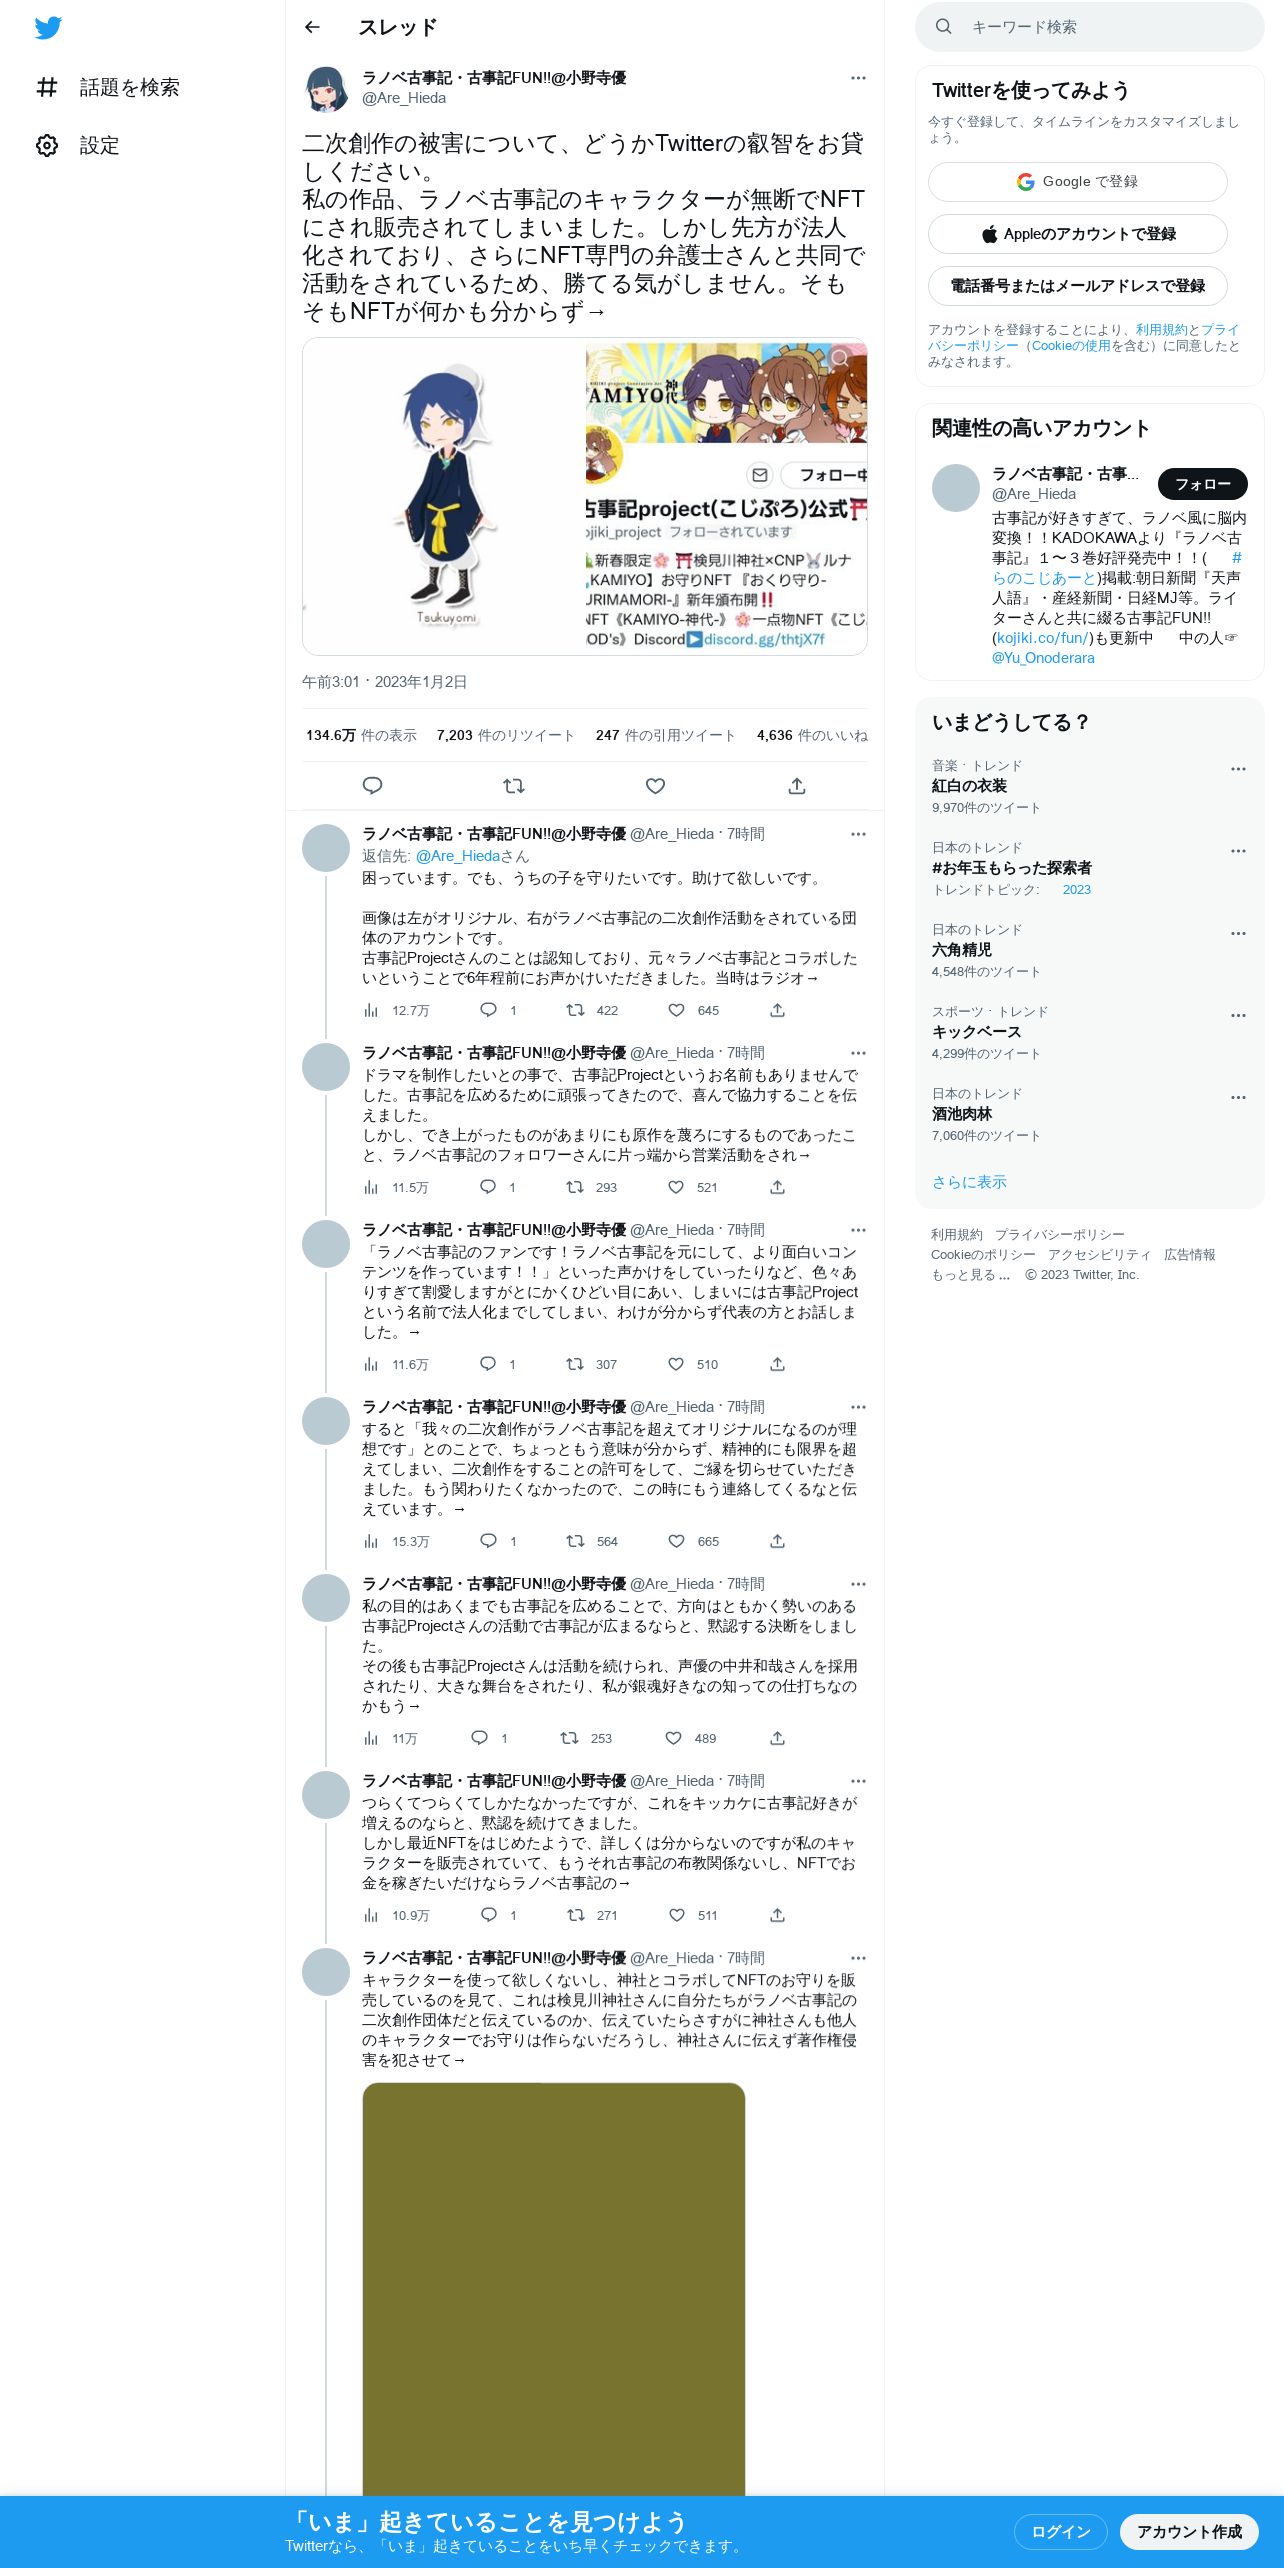Retweet the reply with 422 retweets
Screen dimensions: 1284x2568
[x=575, y=1010]
